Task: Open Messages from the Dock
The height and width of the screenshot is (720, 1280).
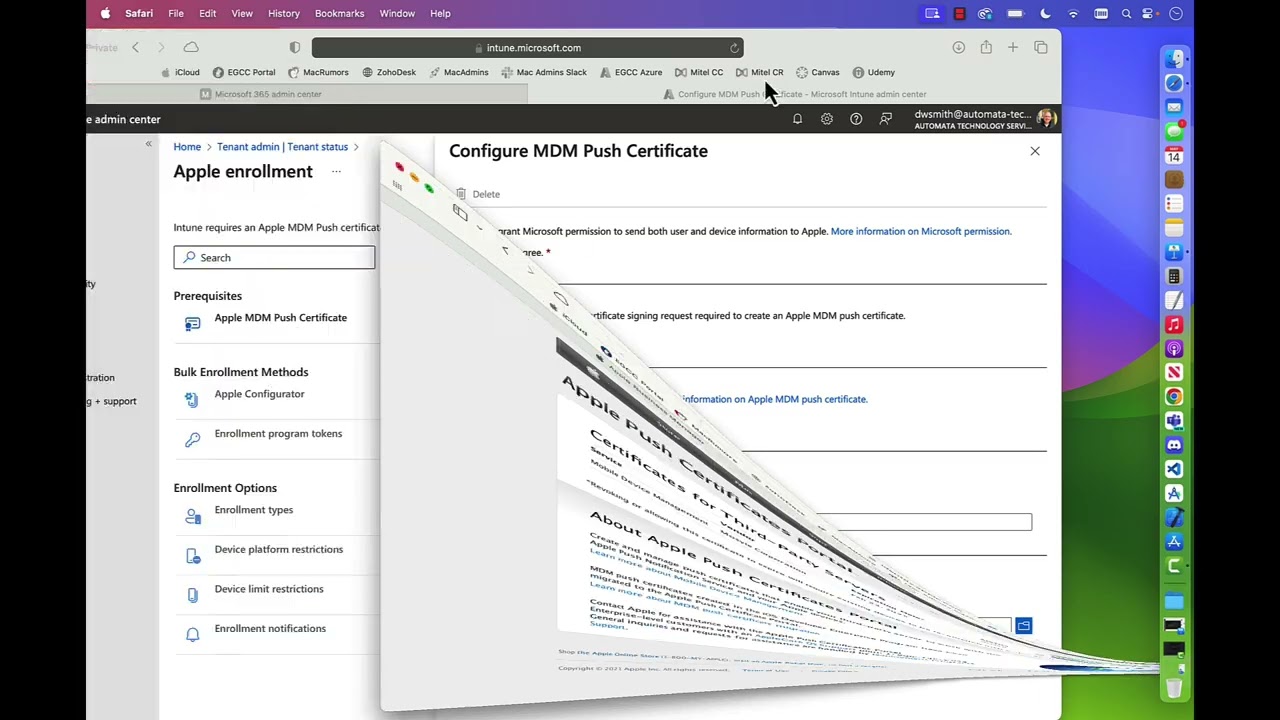Action: [x=1174, y=131]
